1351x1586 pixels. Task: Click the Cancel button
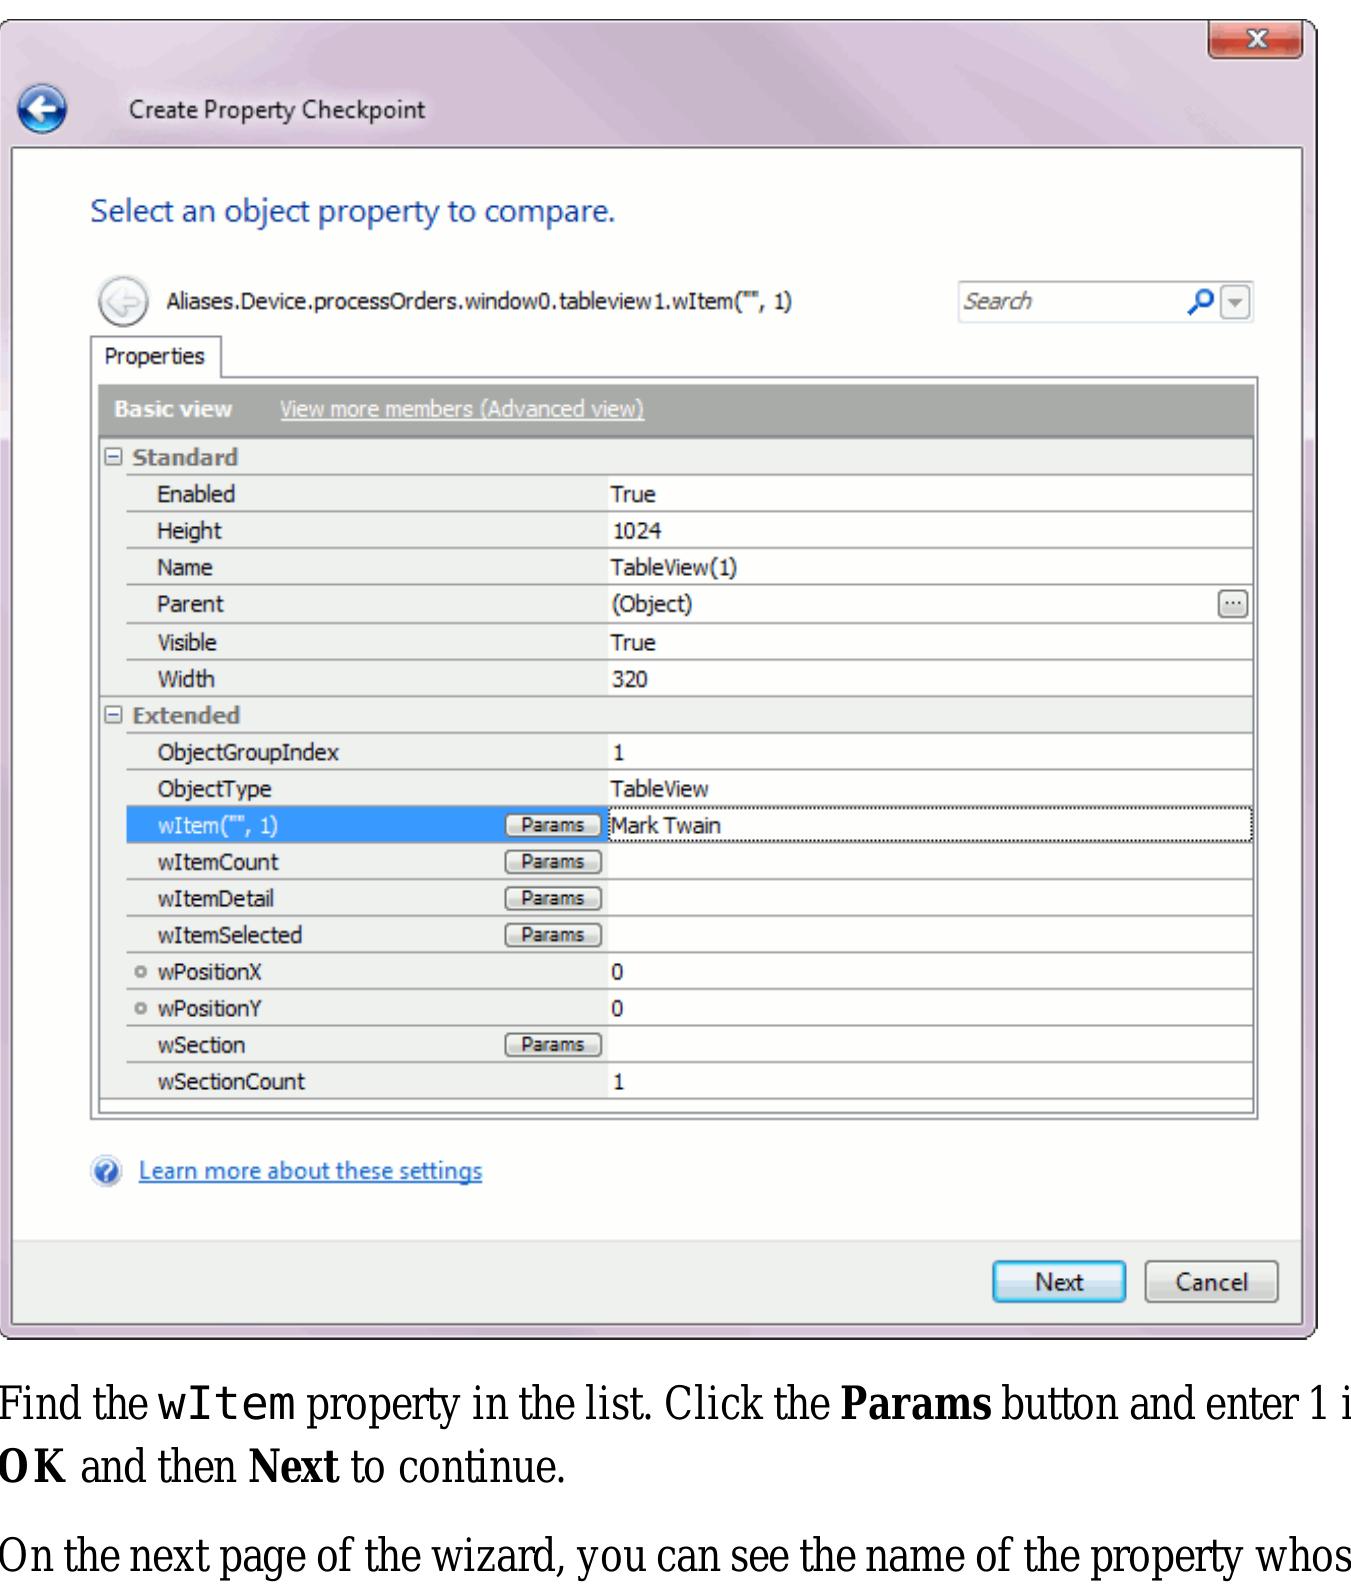tap(1211, 1282)
